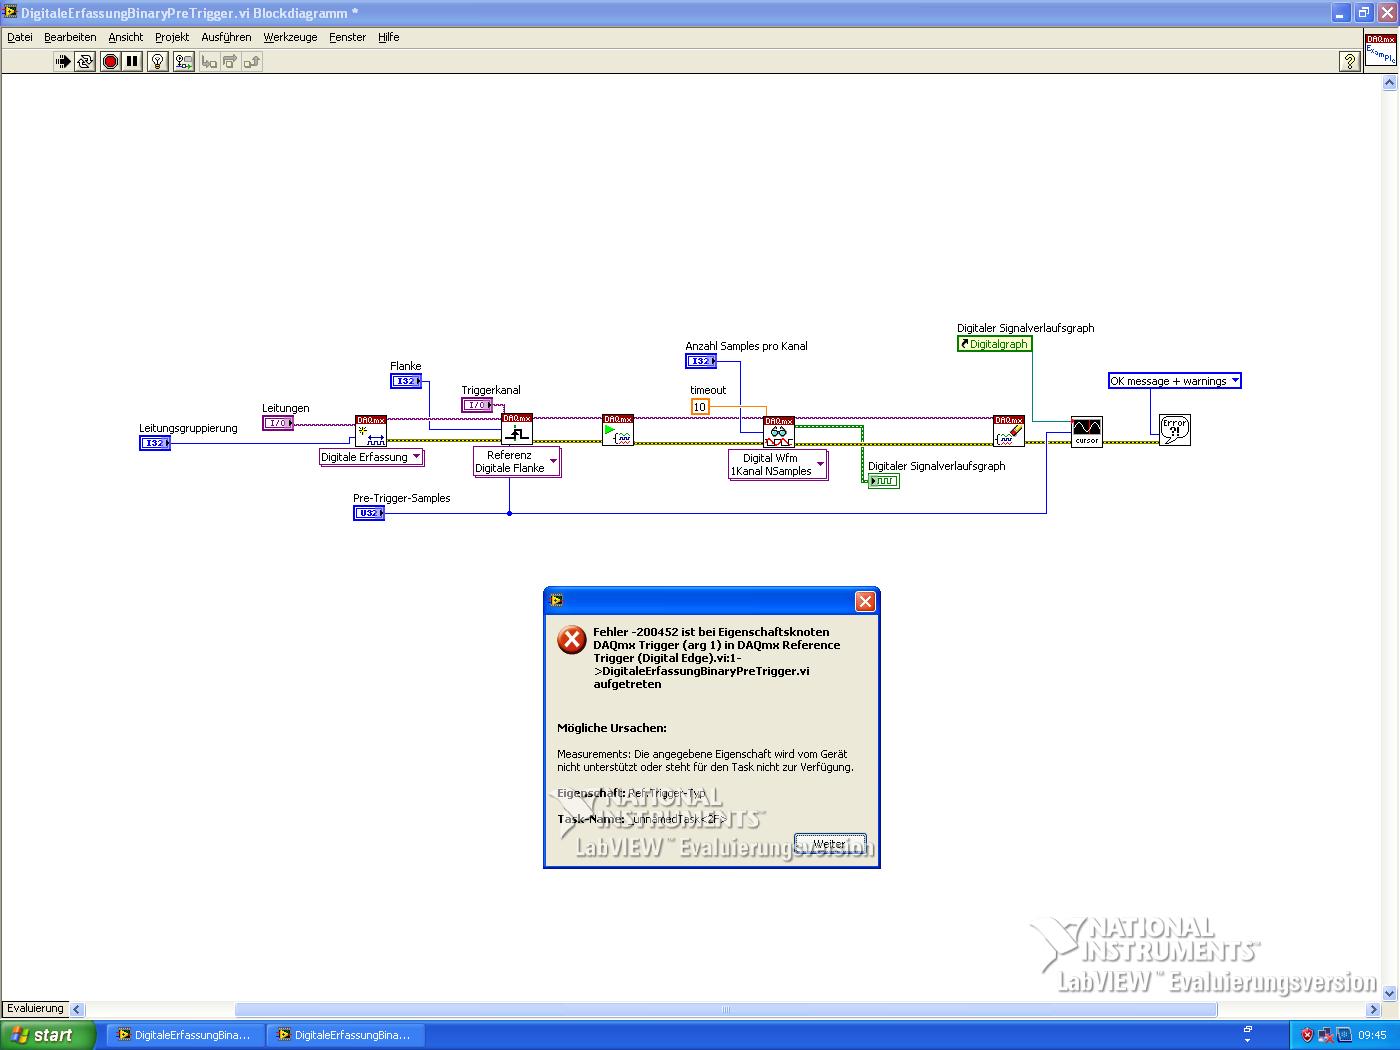Click the Step Into toolbar icon

click(209, 62)
